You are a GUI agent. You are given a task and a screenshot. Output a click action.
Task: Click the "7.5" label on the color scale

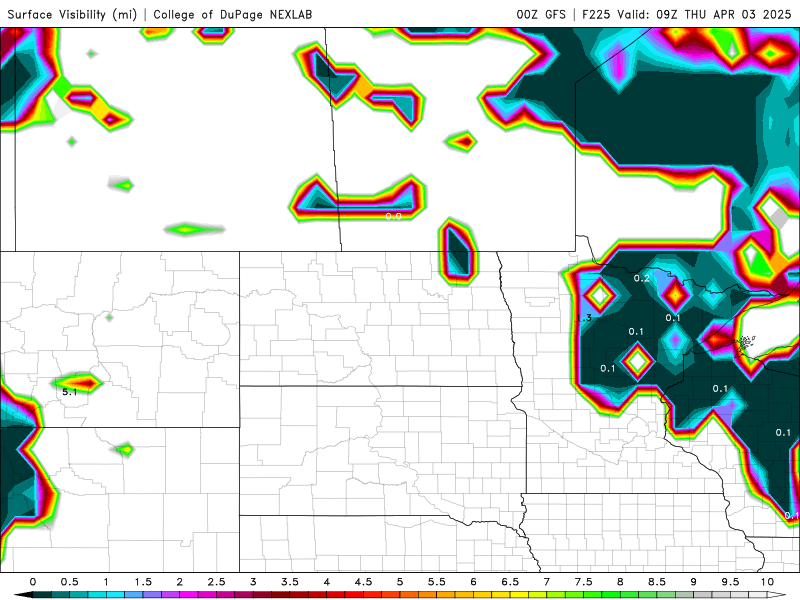(x=584, y=582)
